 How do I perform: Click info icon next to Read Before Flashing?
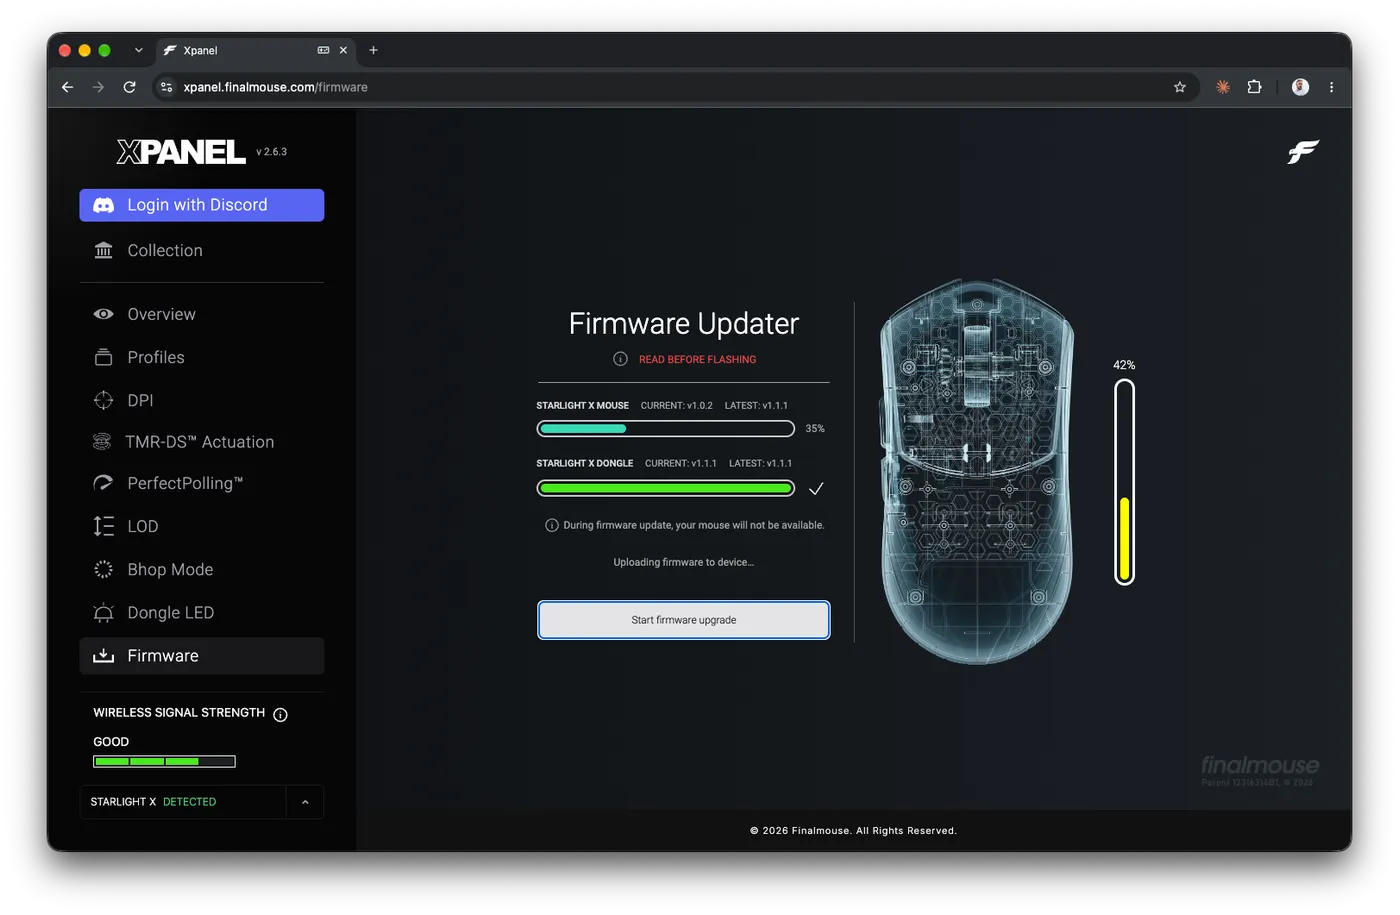pyautogui.click(x=620, y=359)
